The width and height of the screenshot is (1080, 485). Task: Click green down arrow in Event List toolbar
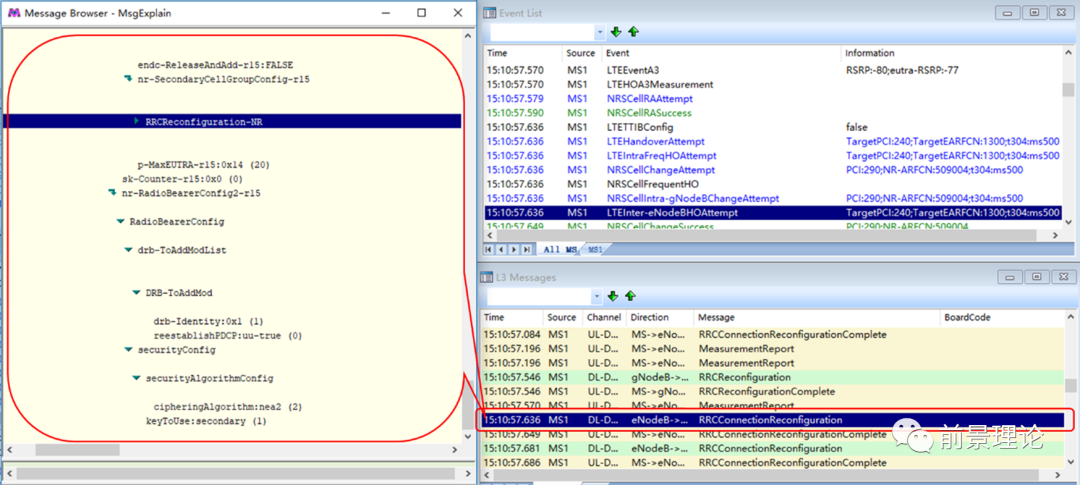point(616,32)
